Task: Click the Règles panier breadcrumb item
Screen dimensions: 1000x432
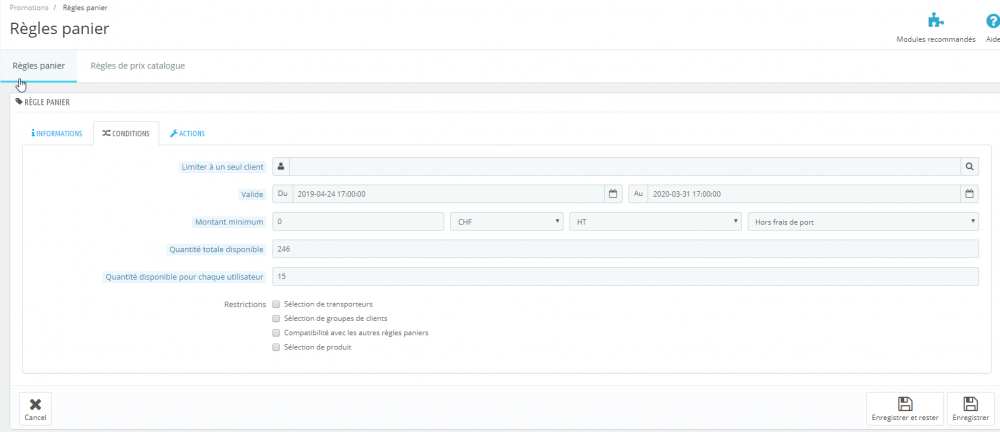Action: (85, 8)
